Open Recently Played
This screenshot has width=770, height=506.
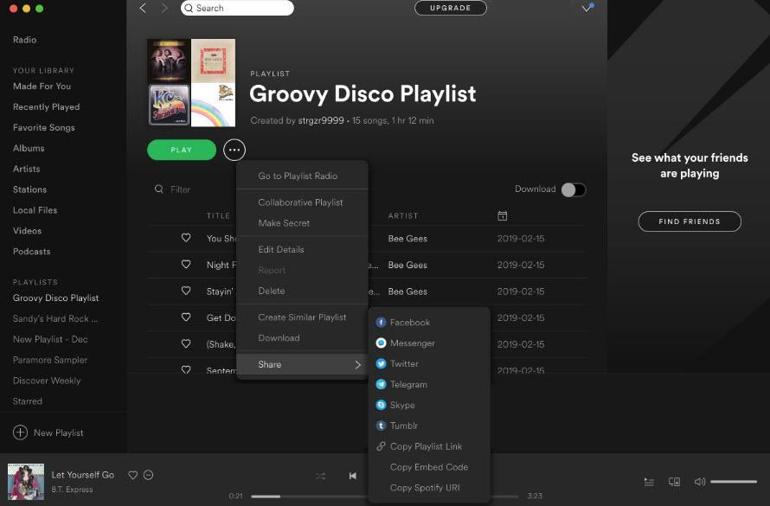pyautogui.click(x=46, y=107)
